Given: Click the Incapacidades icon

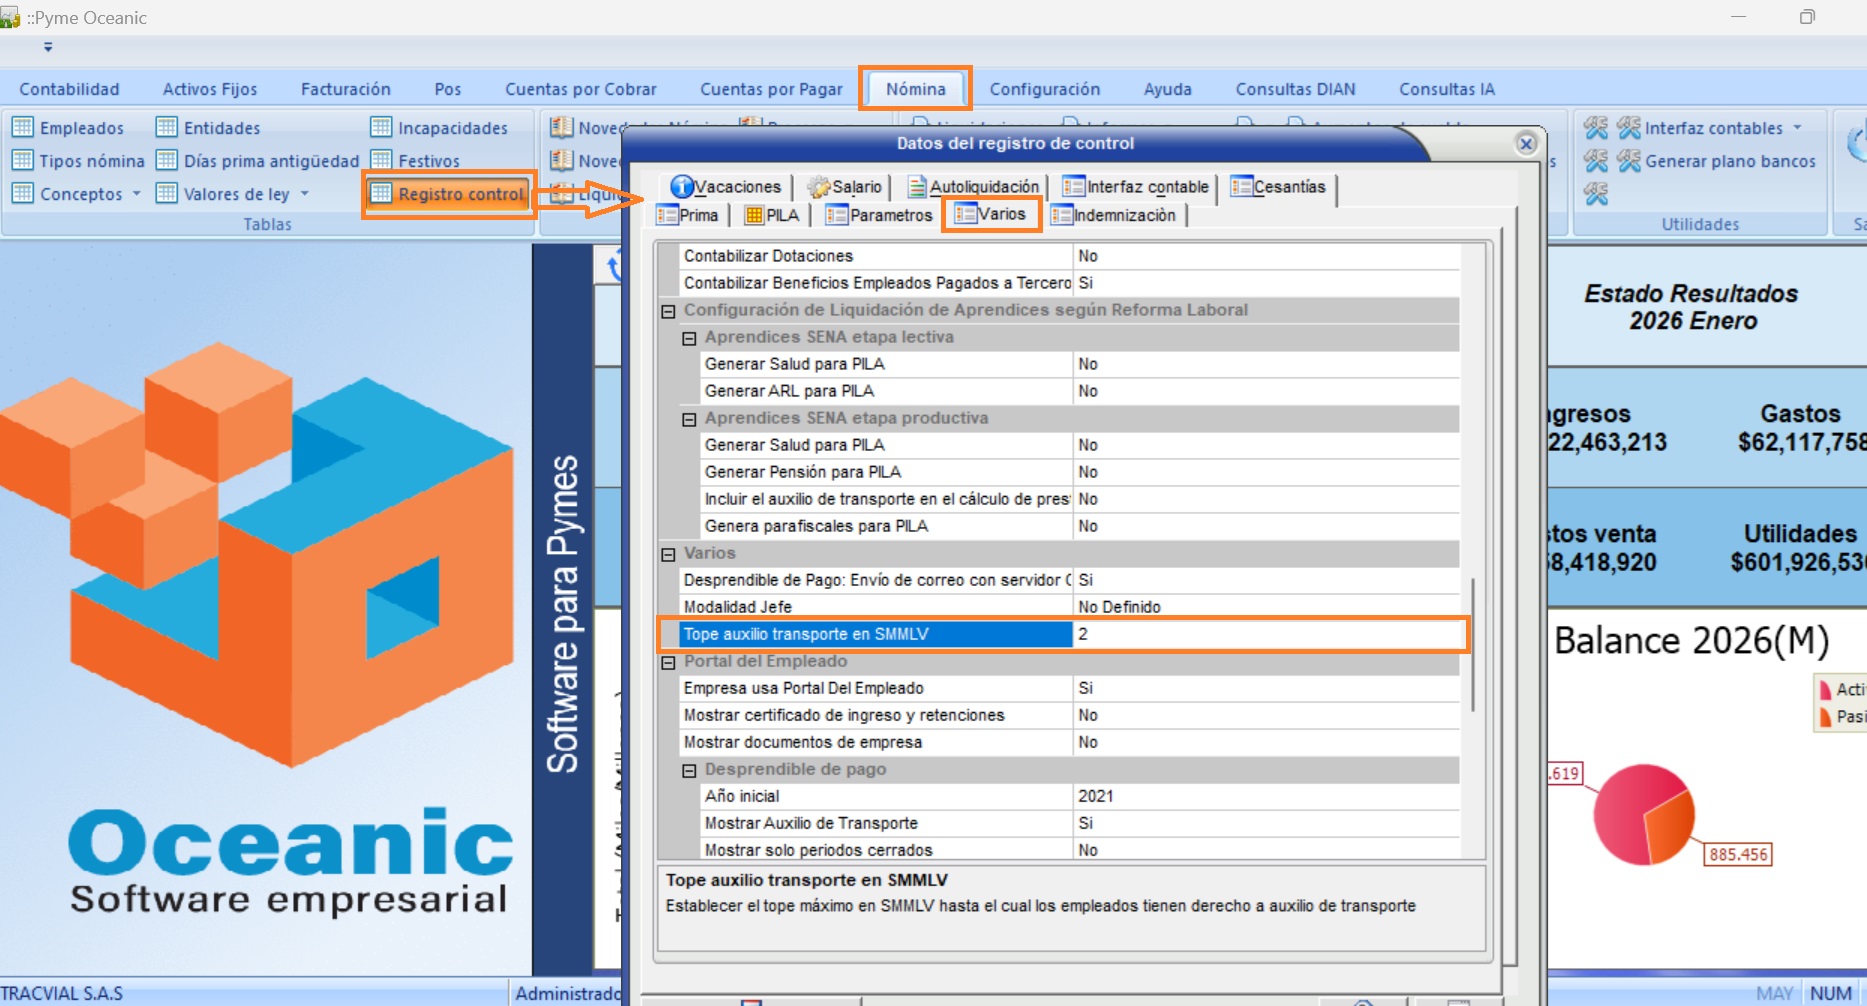Looking at the screenshot, I should tap(381, 128).
